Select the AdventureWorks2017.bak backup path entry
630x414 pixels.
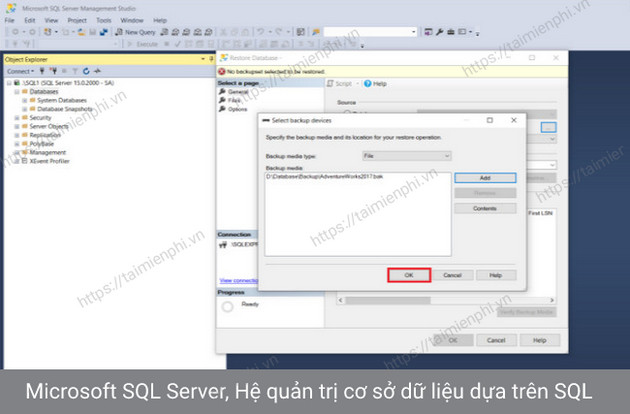click(x=324, y=176)
